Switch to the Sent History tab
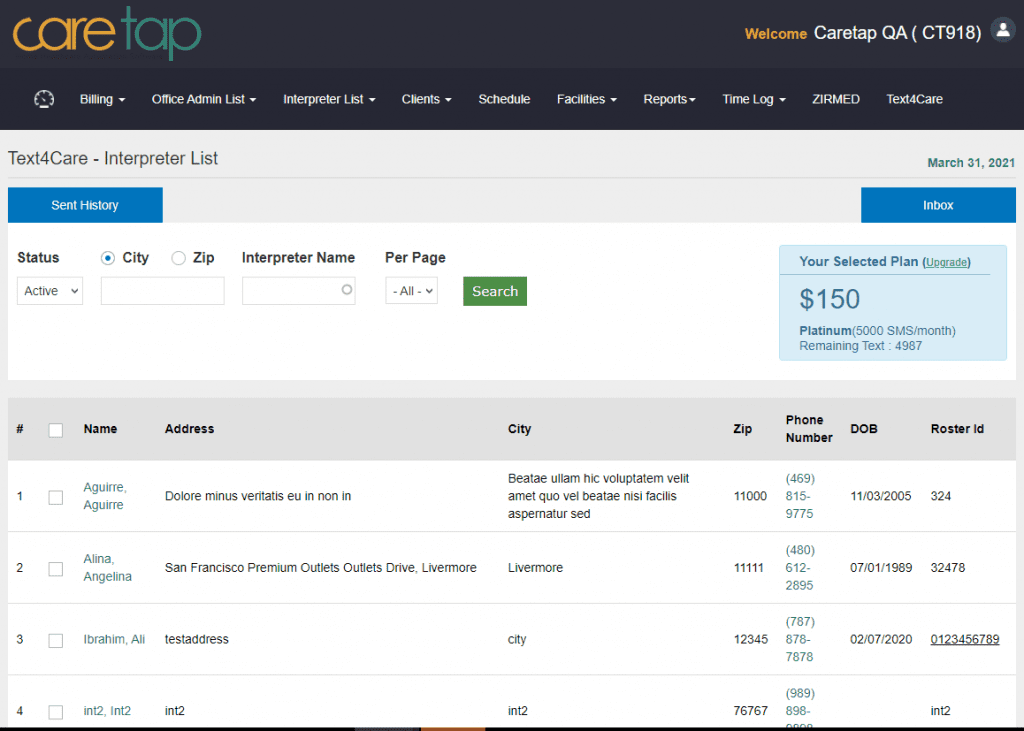This screenshot has width=1024, height=731. [x=85, y=205]
